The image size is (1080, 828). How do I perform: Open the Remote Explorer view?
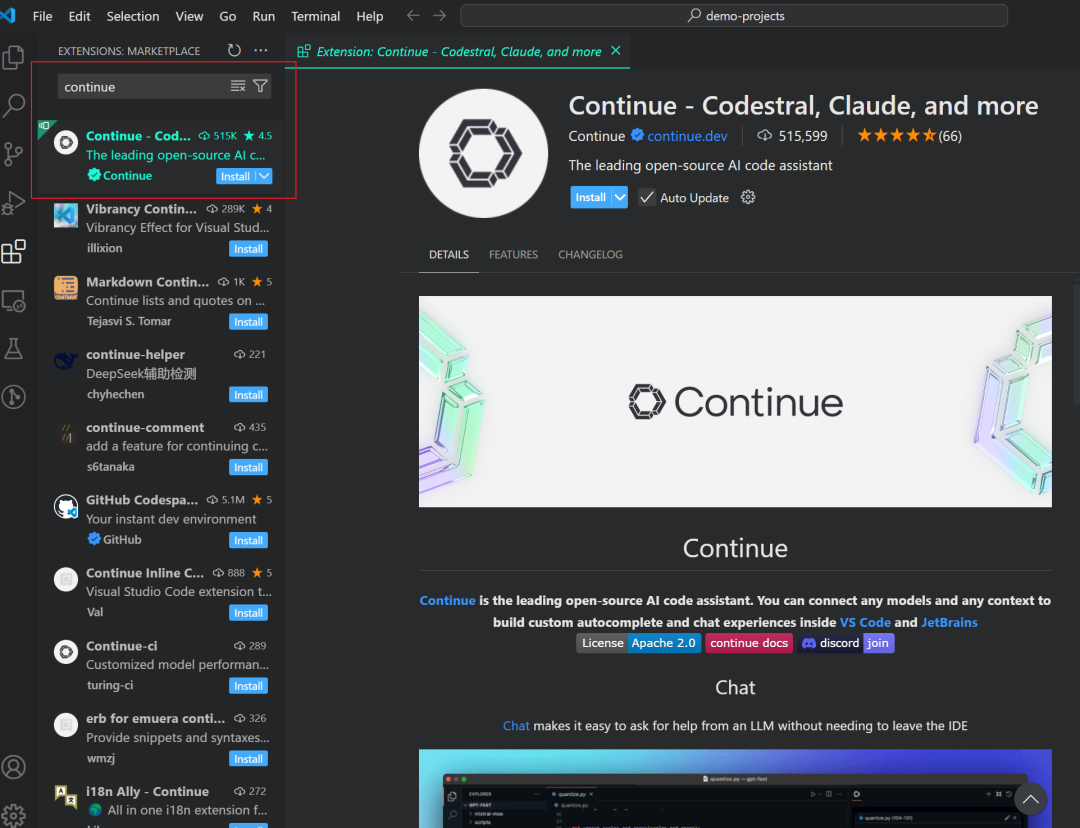point(14,301)
